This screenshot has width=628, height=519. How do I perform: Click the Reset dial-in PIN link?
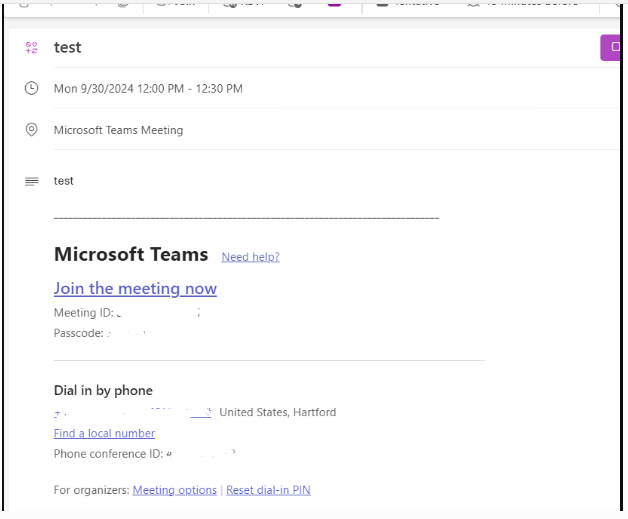(x=268, y=490)
